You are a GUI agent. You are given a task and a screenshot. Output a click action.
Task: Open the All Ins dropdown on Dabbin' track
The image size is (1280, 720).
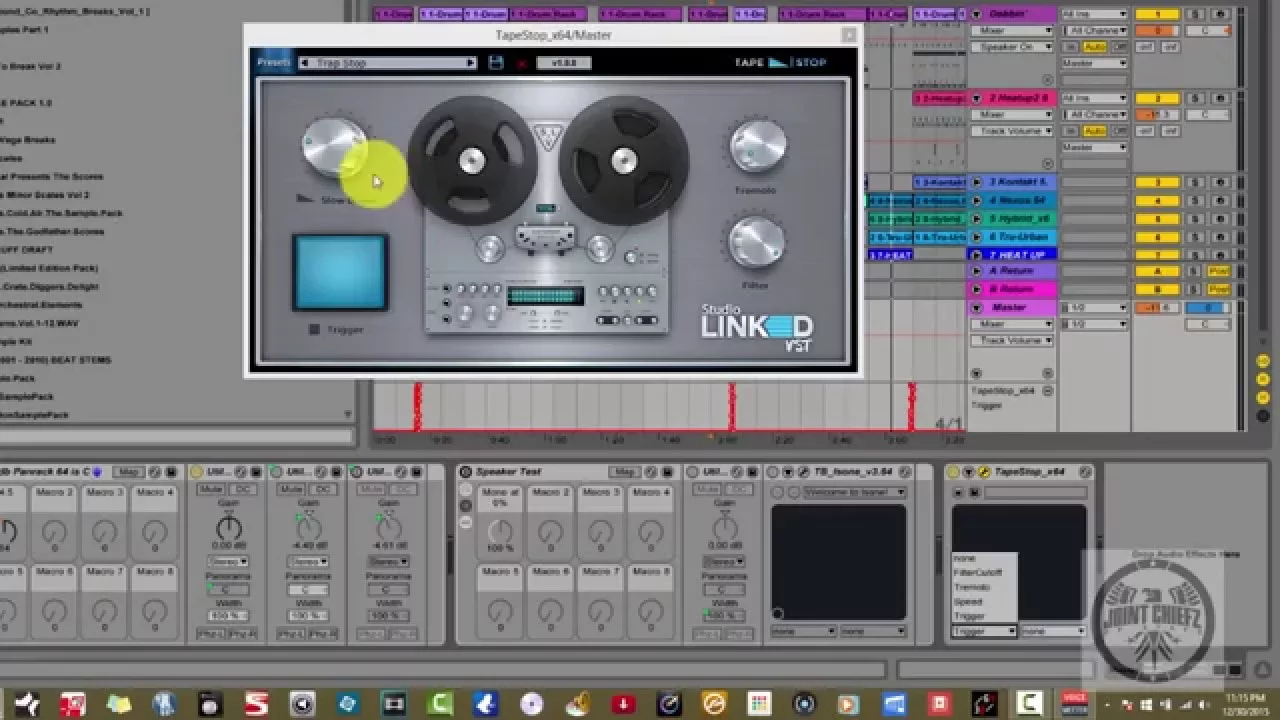pyautogui.click(x=1094, y=15)
